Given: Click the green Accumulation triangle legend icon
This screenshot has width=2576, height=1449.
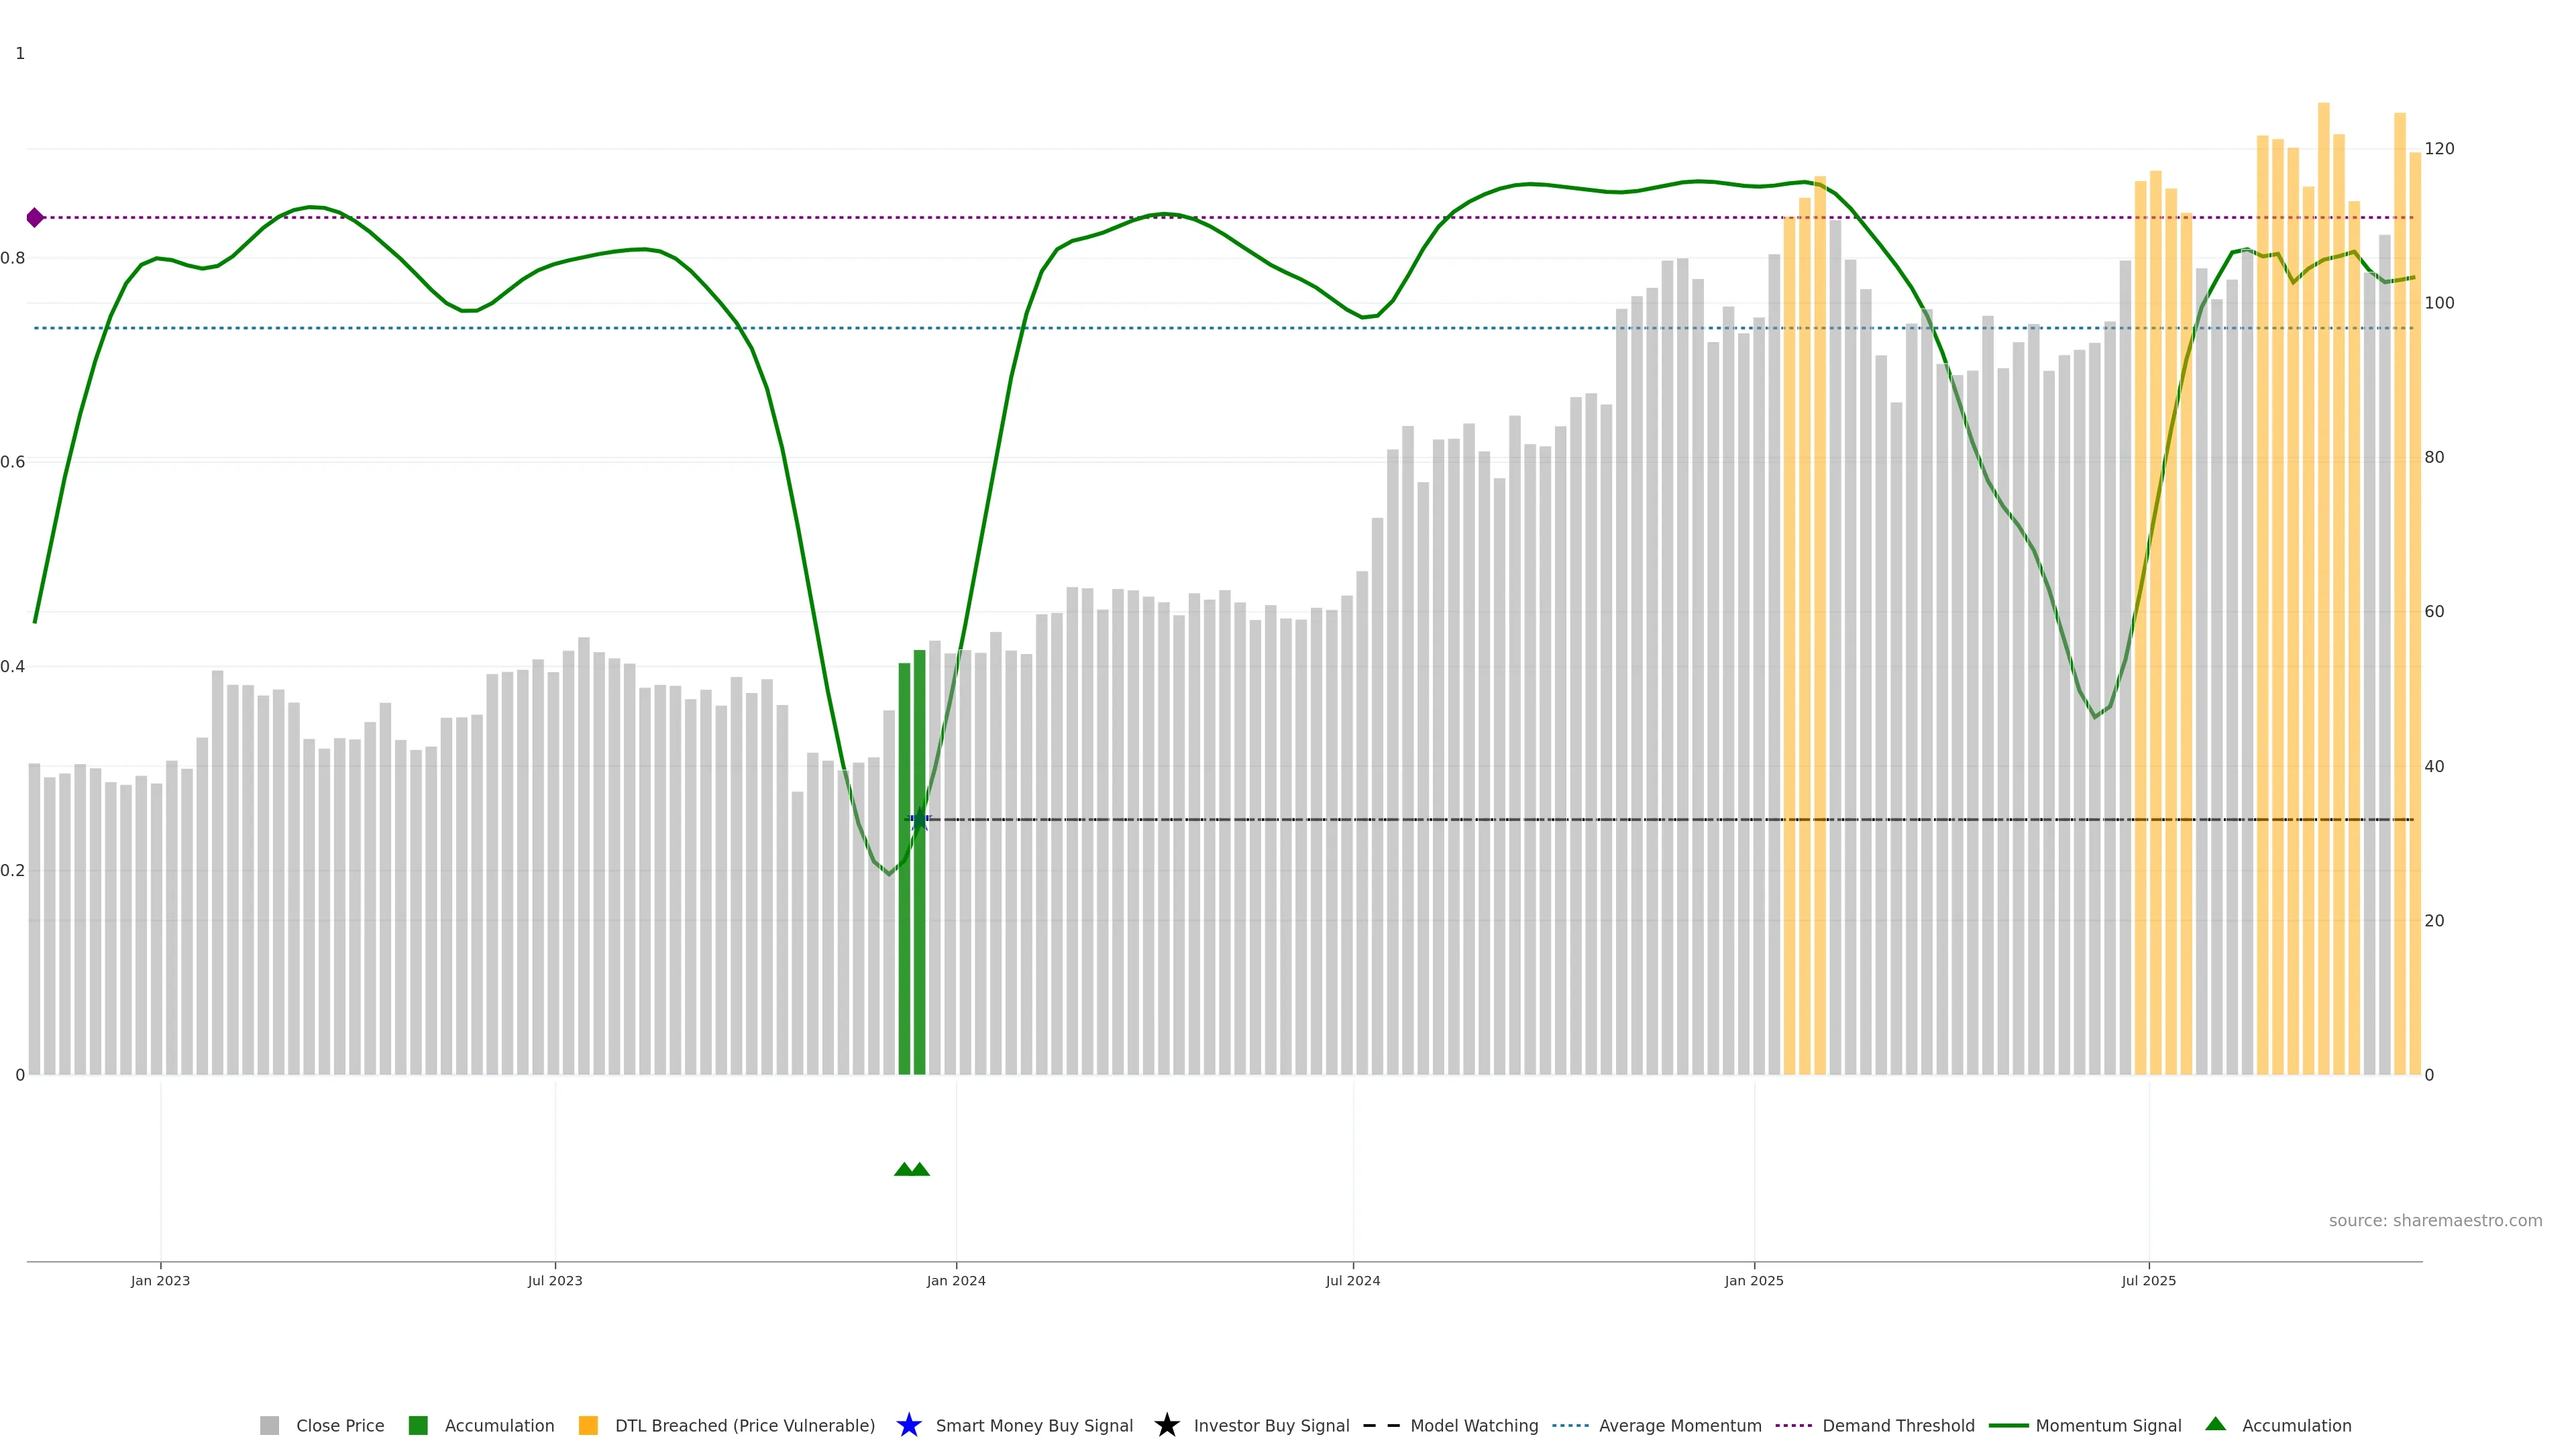Looking at the screenshot, I should (2215, 1424).
